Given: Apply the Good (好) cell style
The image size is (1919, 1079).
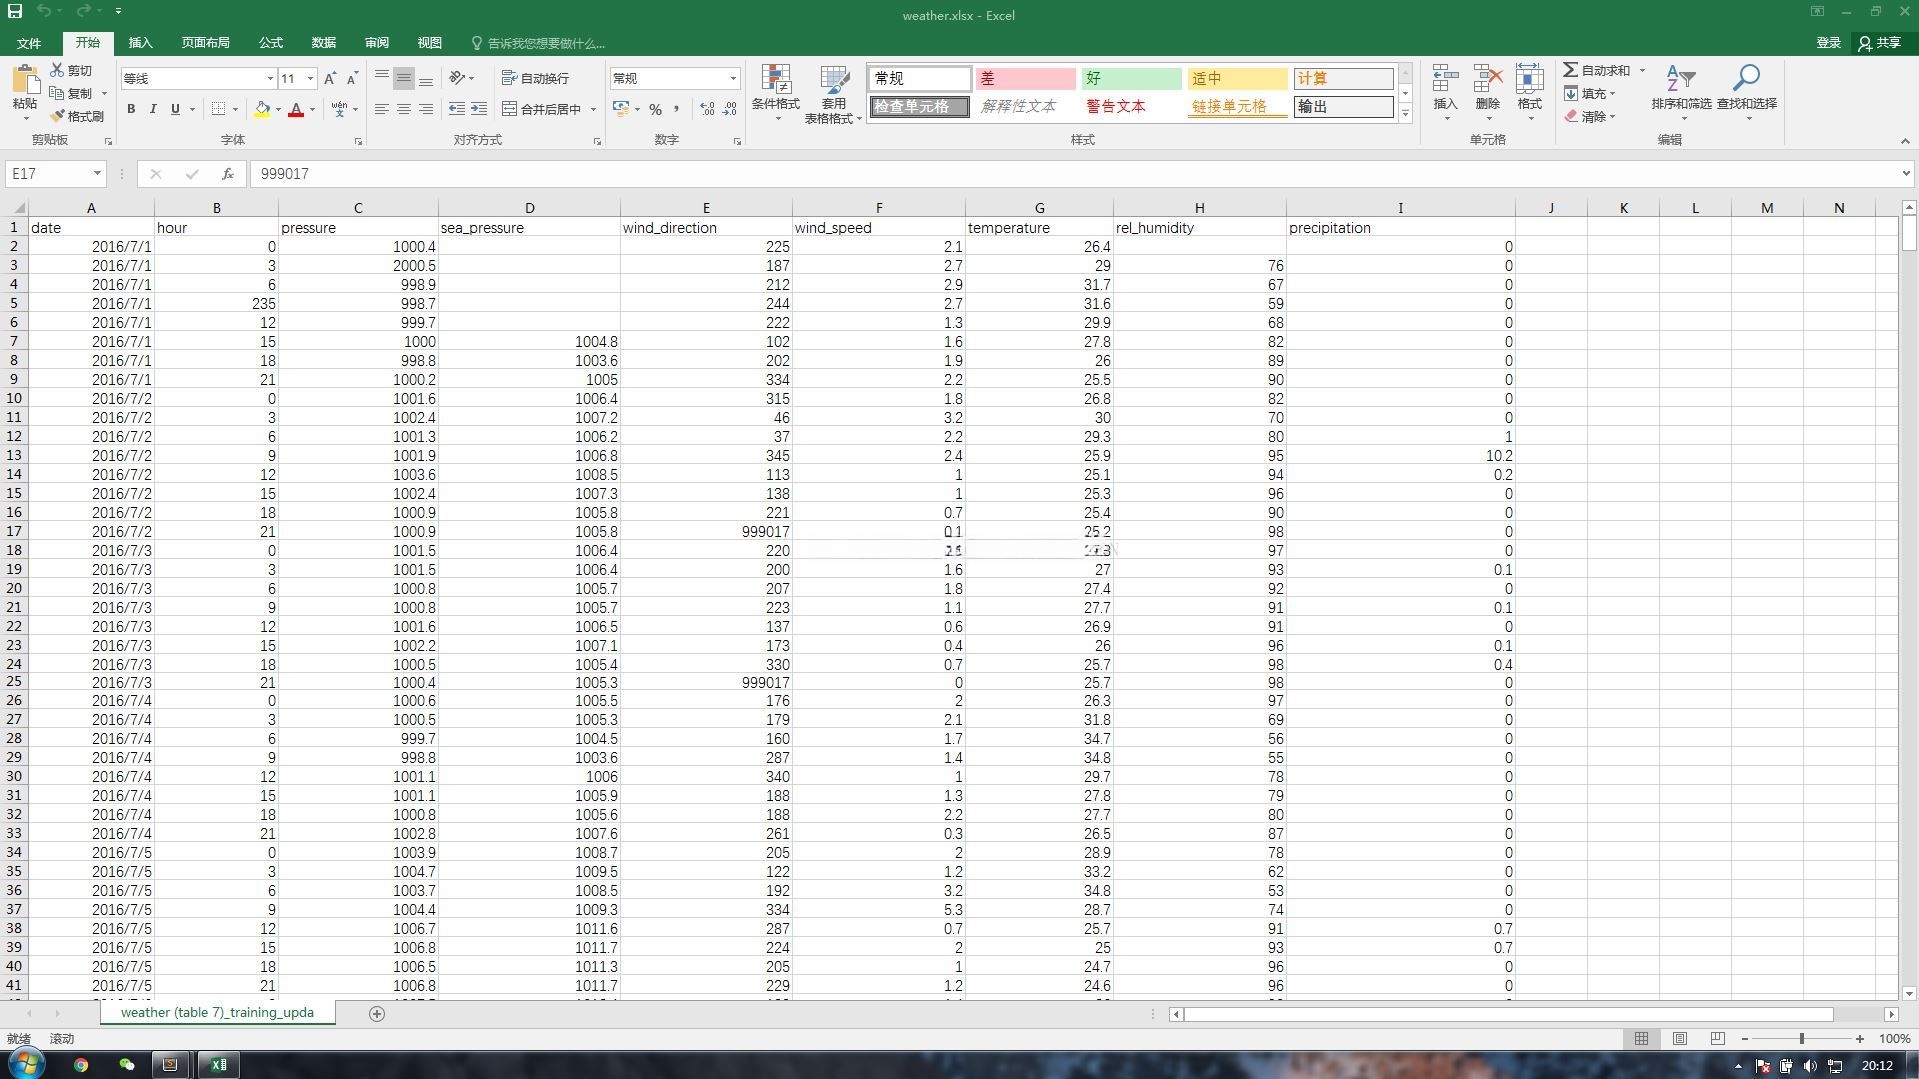Looking at the screenshot, I should [x=1131, y=78].
